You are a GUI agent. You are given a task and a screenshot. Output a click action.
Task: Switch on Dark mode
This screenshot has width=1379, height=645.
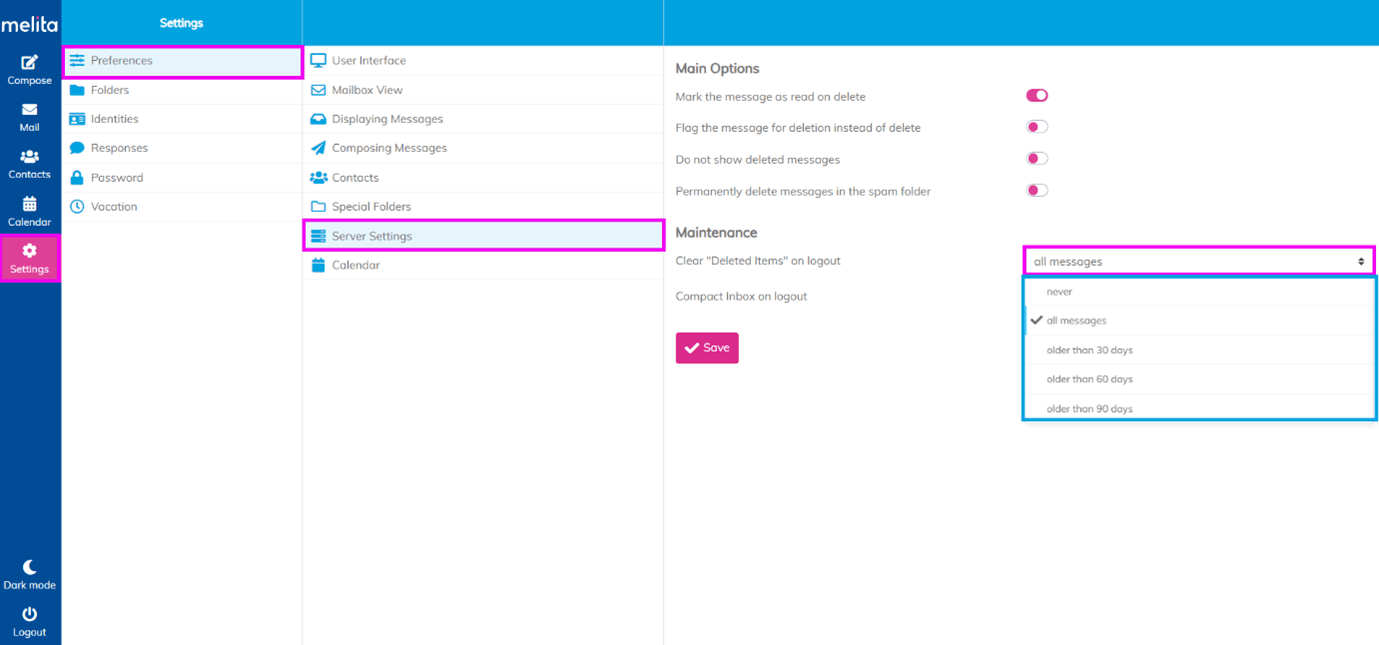pos(29,574)
